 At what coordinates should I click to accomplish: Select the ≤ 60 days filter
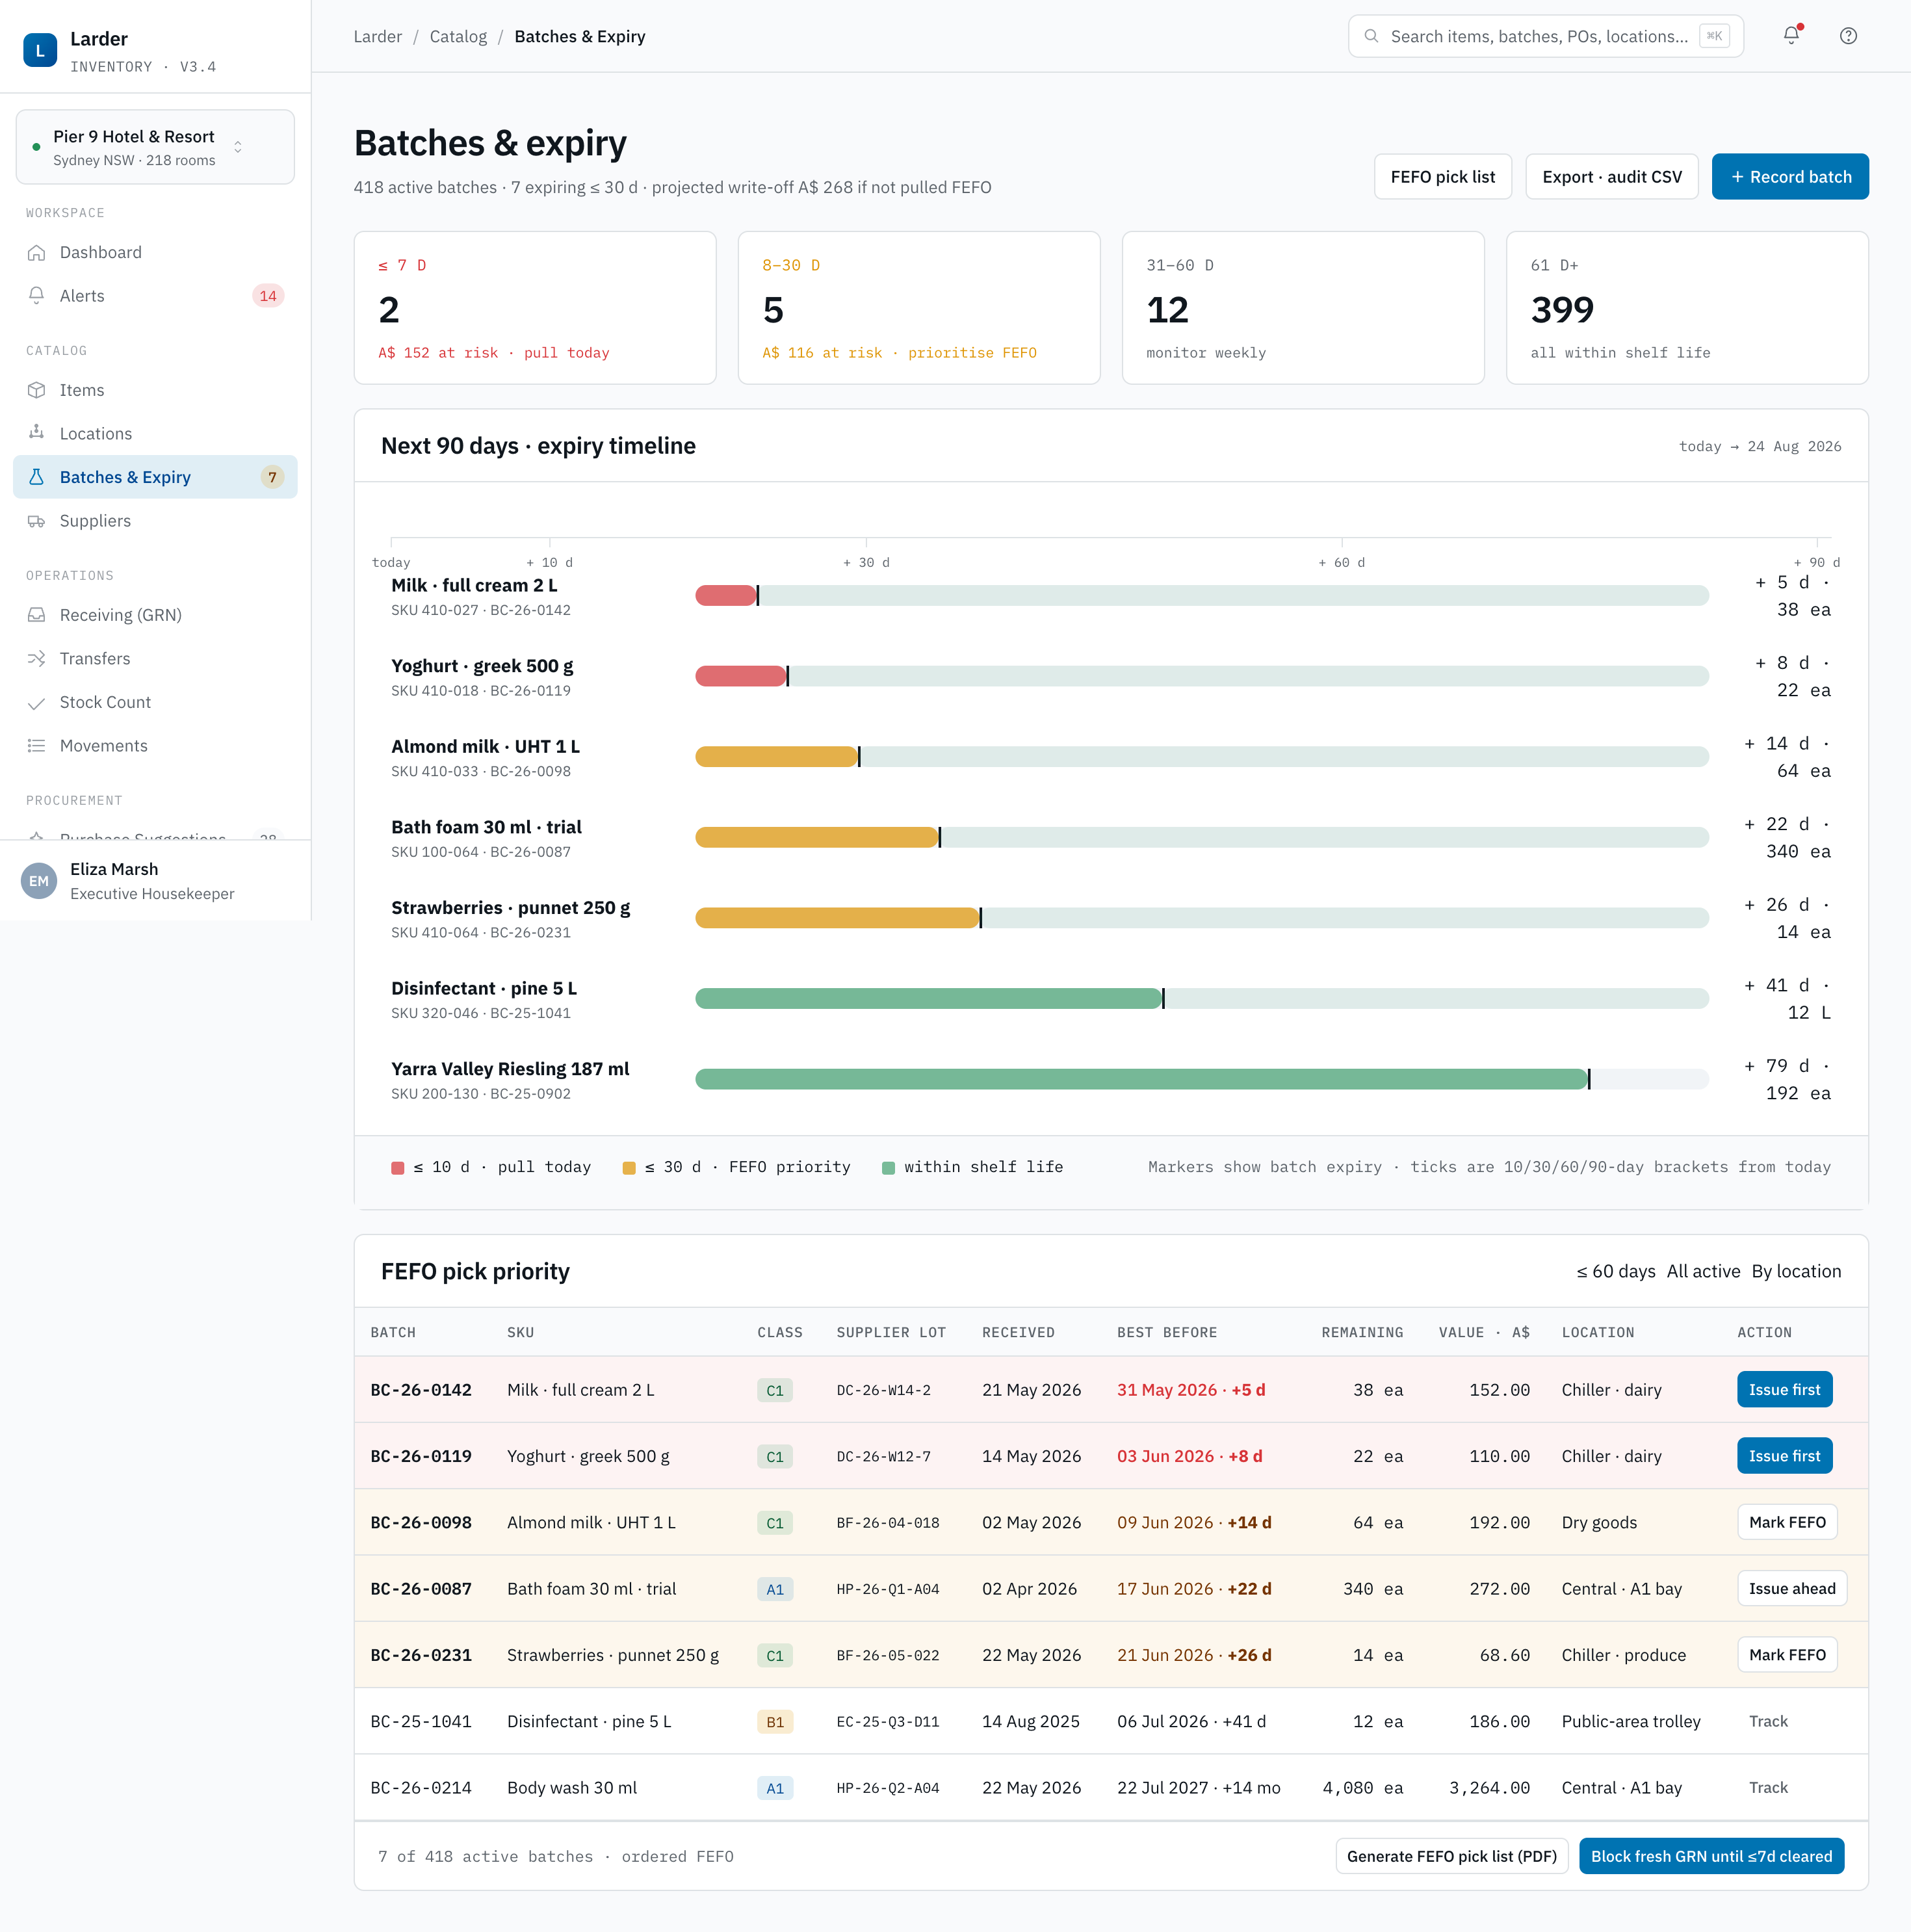pyautogui.click(x=1616, y=1271)
